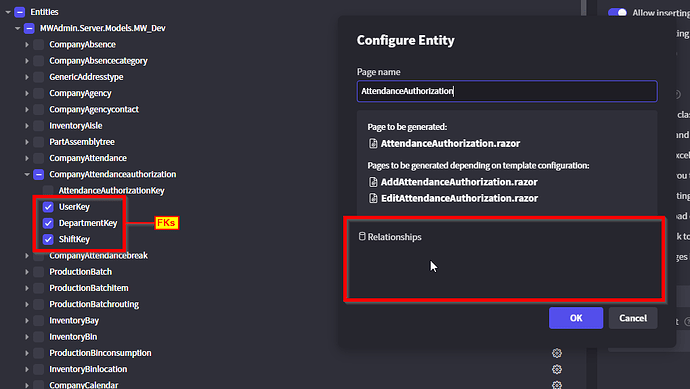Viewport: 690px width, 389px height.
Task: Select the PartAssemblytree entity label
Action: [82, 142]
